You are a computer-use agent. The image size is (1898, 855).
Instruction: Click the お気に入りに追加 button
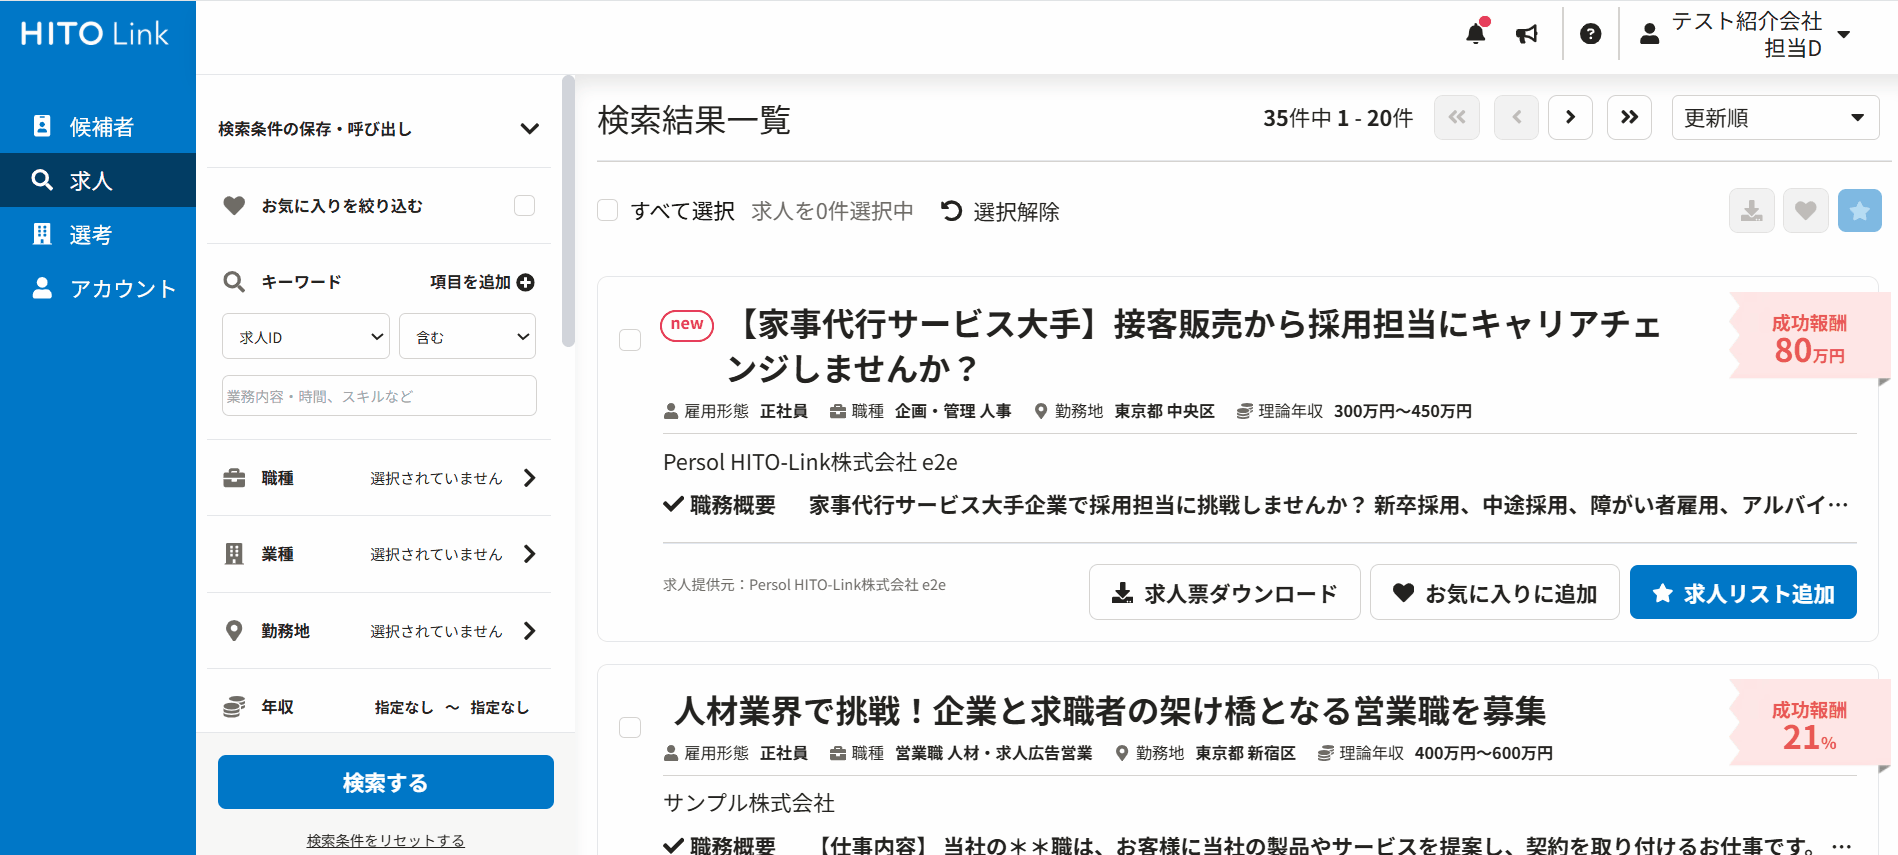(x=1495, y=593)
